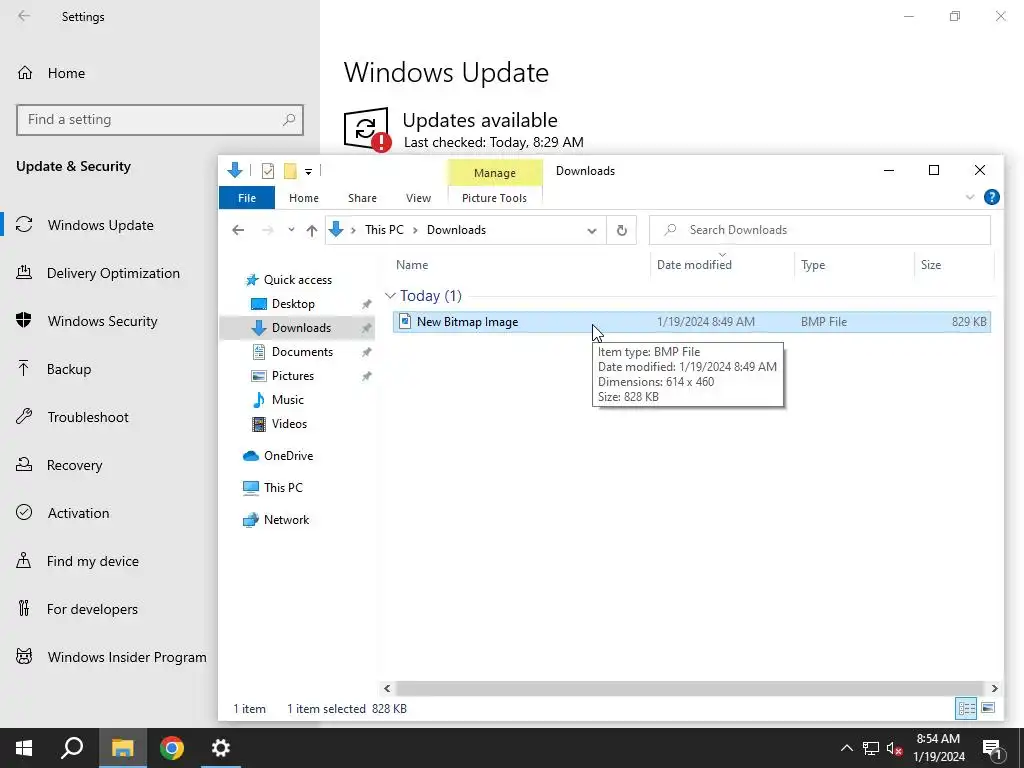Viewport: 1024px width, 768px height.
Task: Switch to Large thumbnails view button
Action: click(988, 708)
